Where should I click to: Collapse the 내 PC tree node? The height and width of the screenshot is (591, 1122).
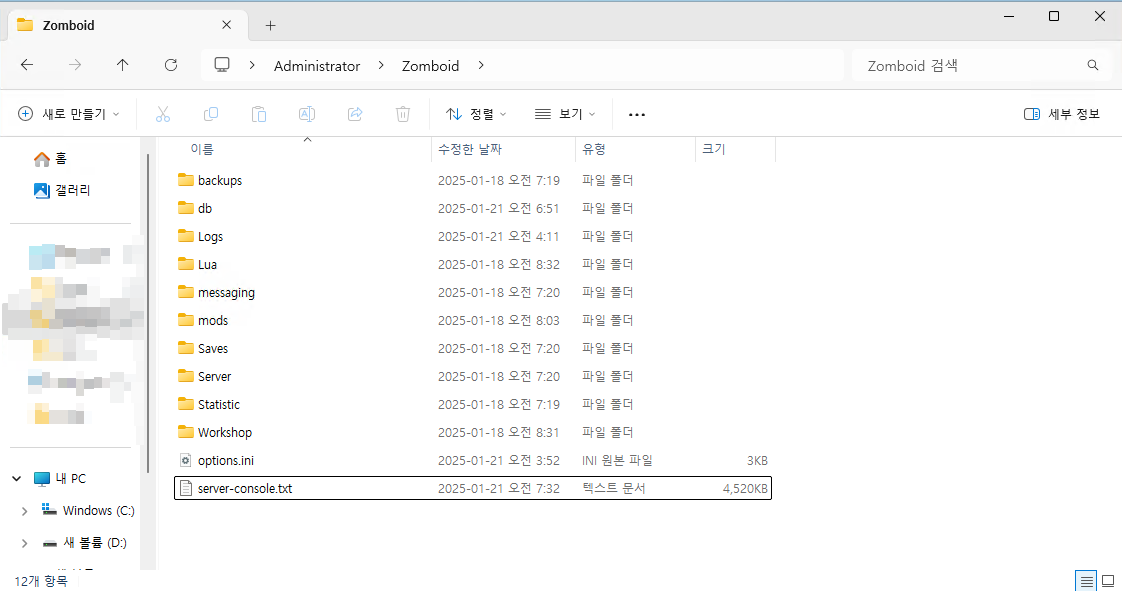click(16, 479)
